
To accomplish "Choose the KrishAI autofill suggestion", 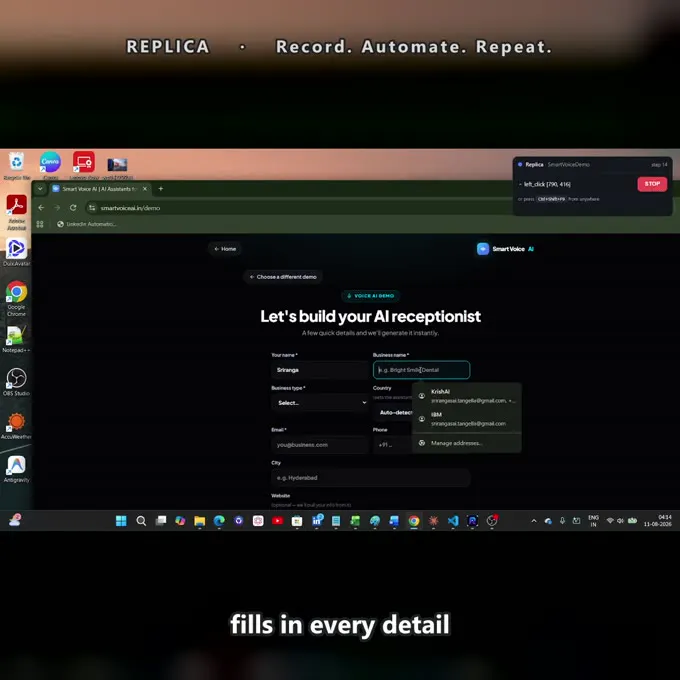I will [467, 396].
